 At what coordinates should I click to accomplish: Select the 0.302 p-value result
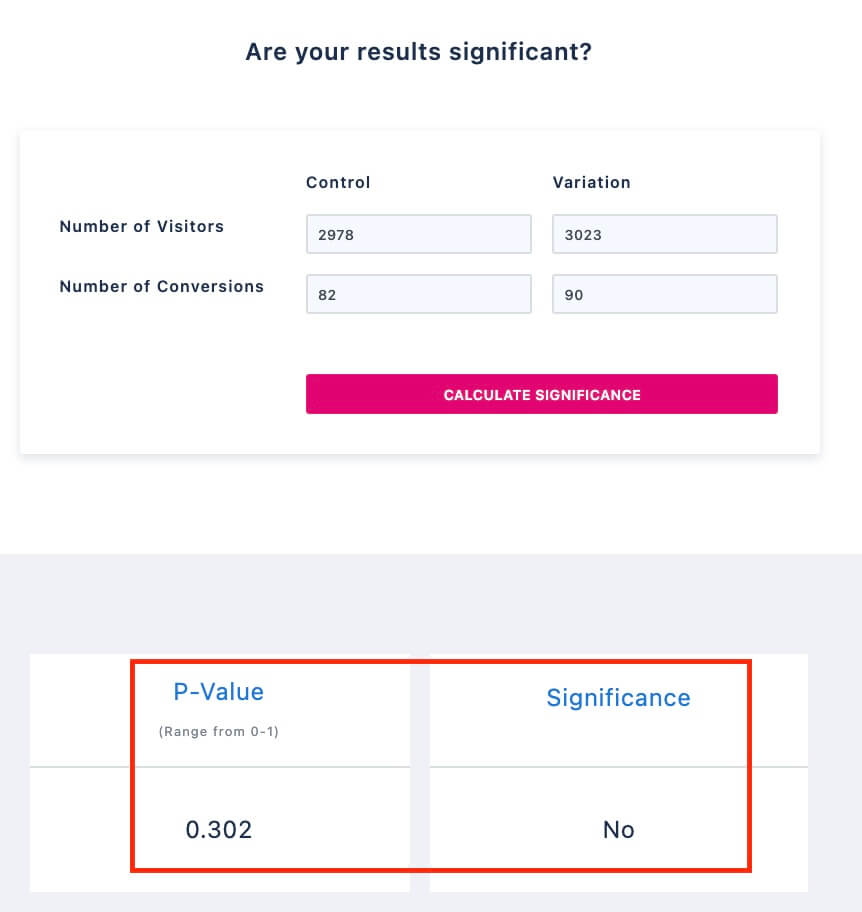[219, 829]
